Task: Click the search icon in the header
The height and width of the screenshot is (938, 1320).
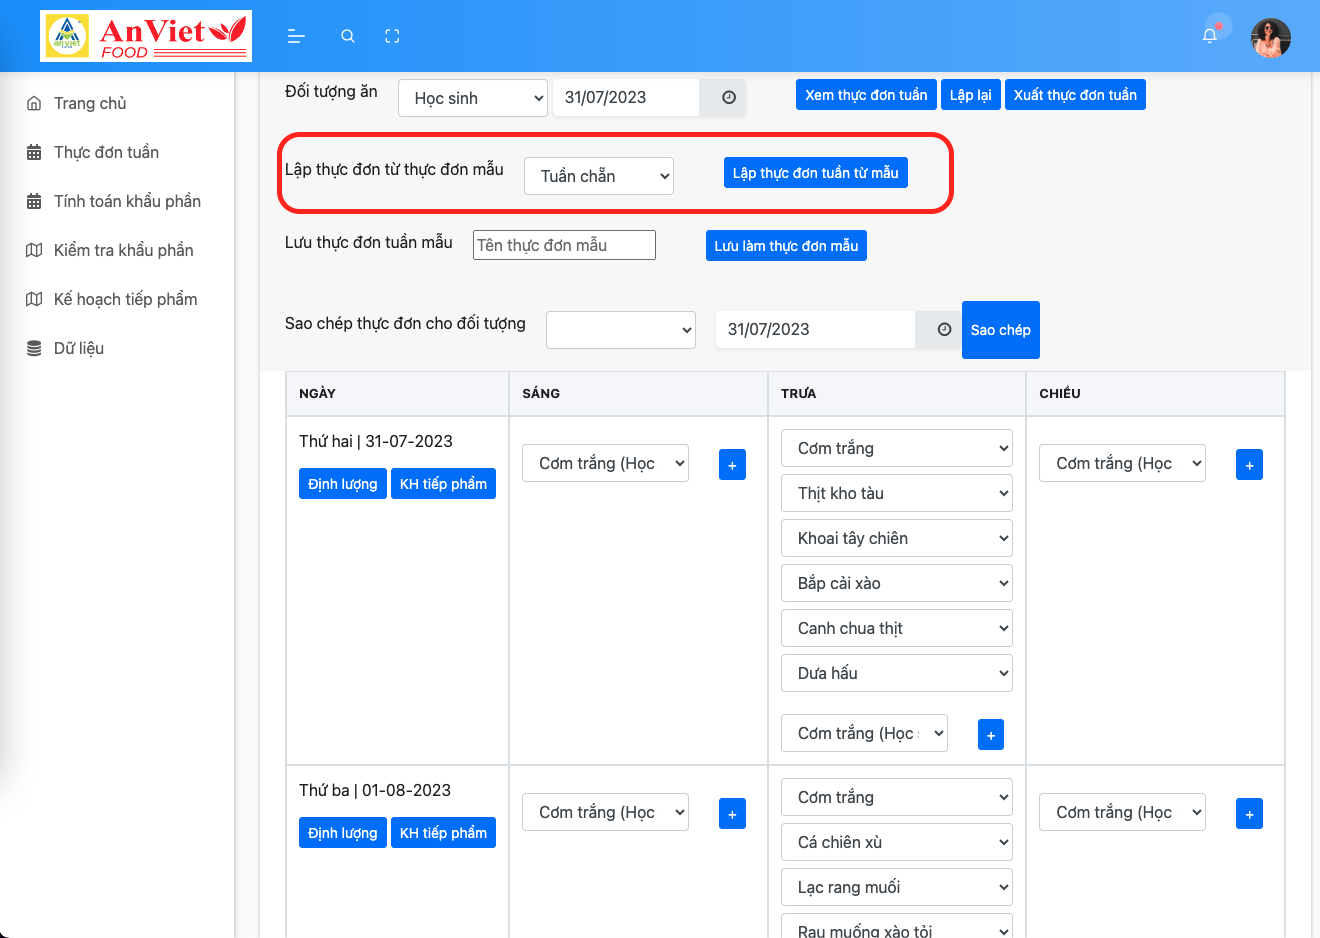Action: coord(348,36)
